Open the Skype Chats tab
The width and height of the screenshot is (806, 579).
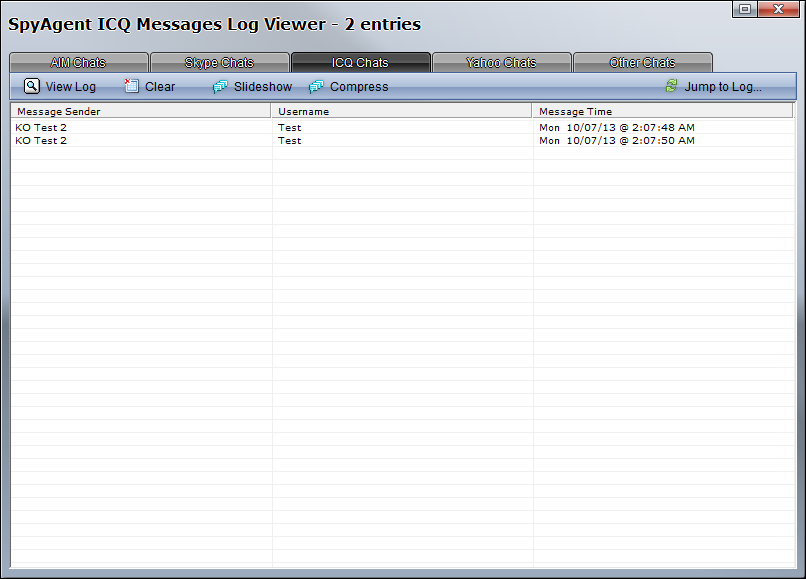pyautogui.click(x=219, y=63)
